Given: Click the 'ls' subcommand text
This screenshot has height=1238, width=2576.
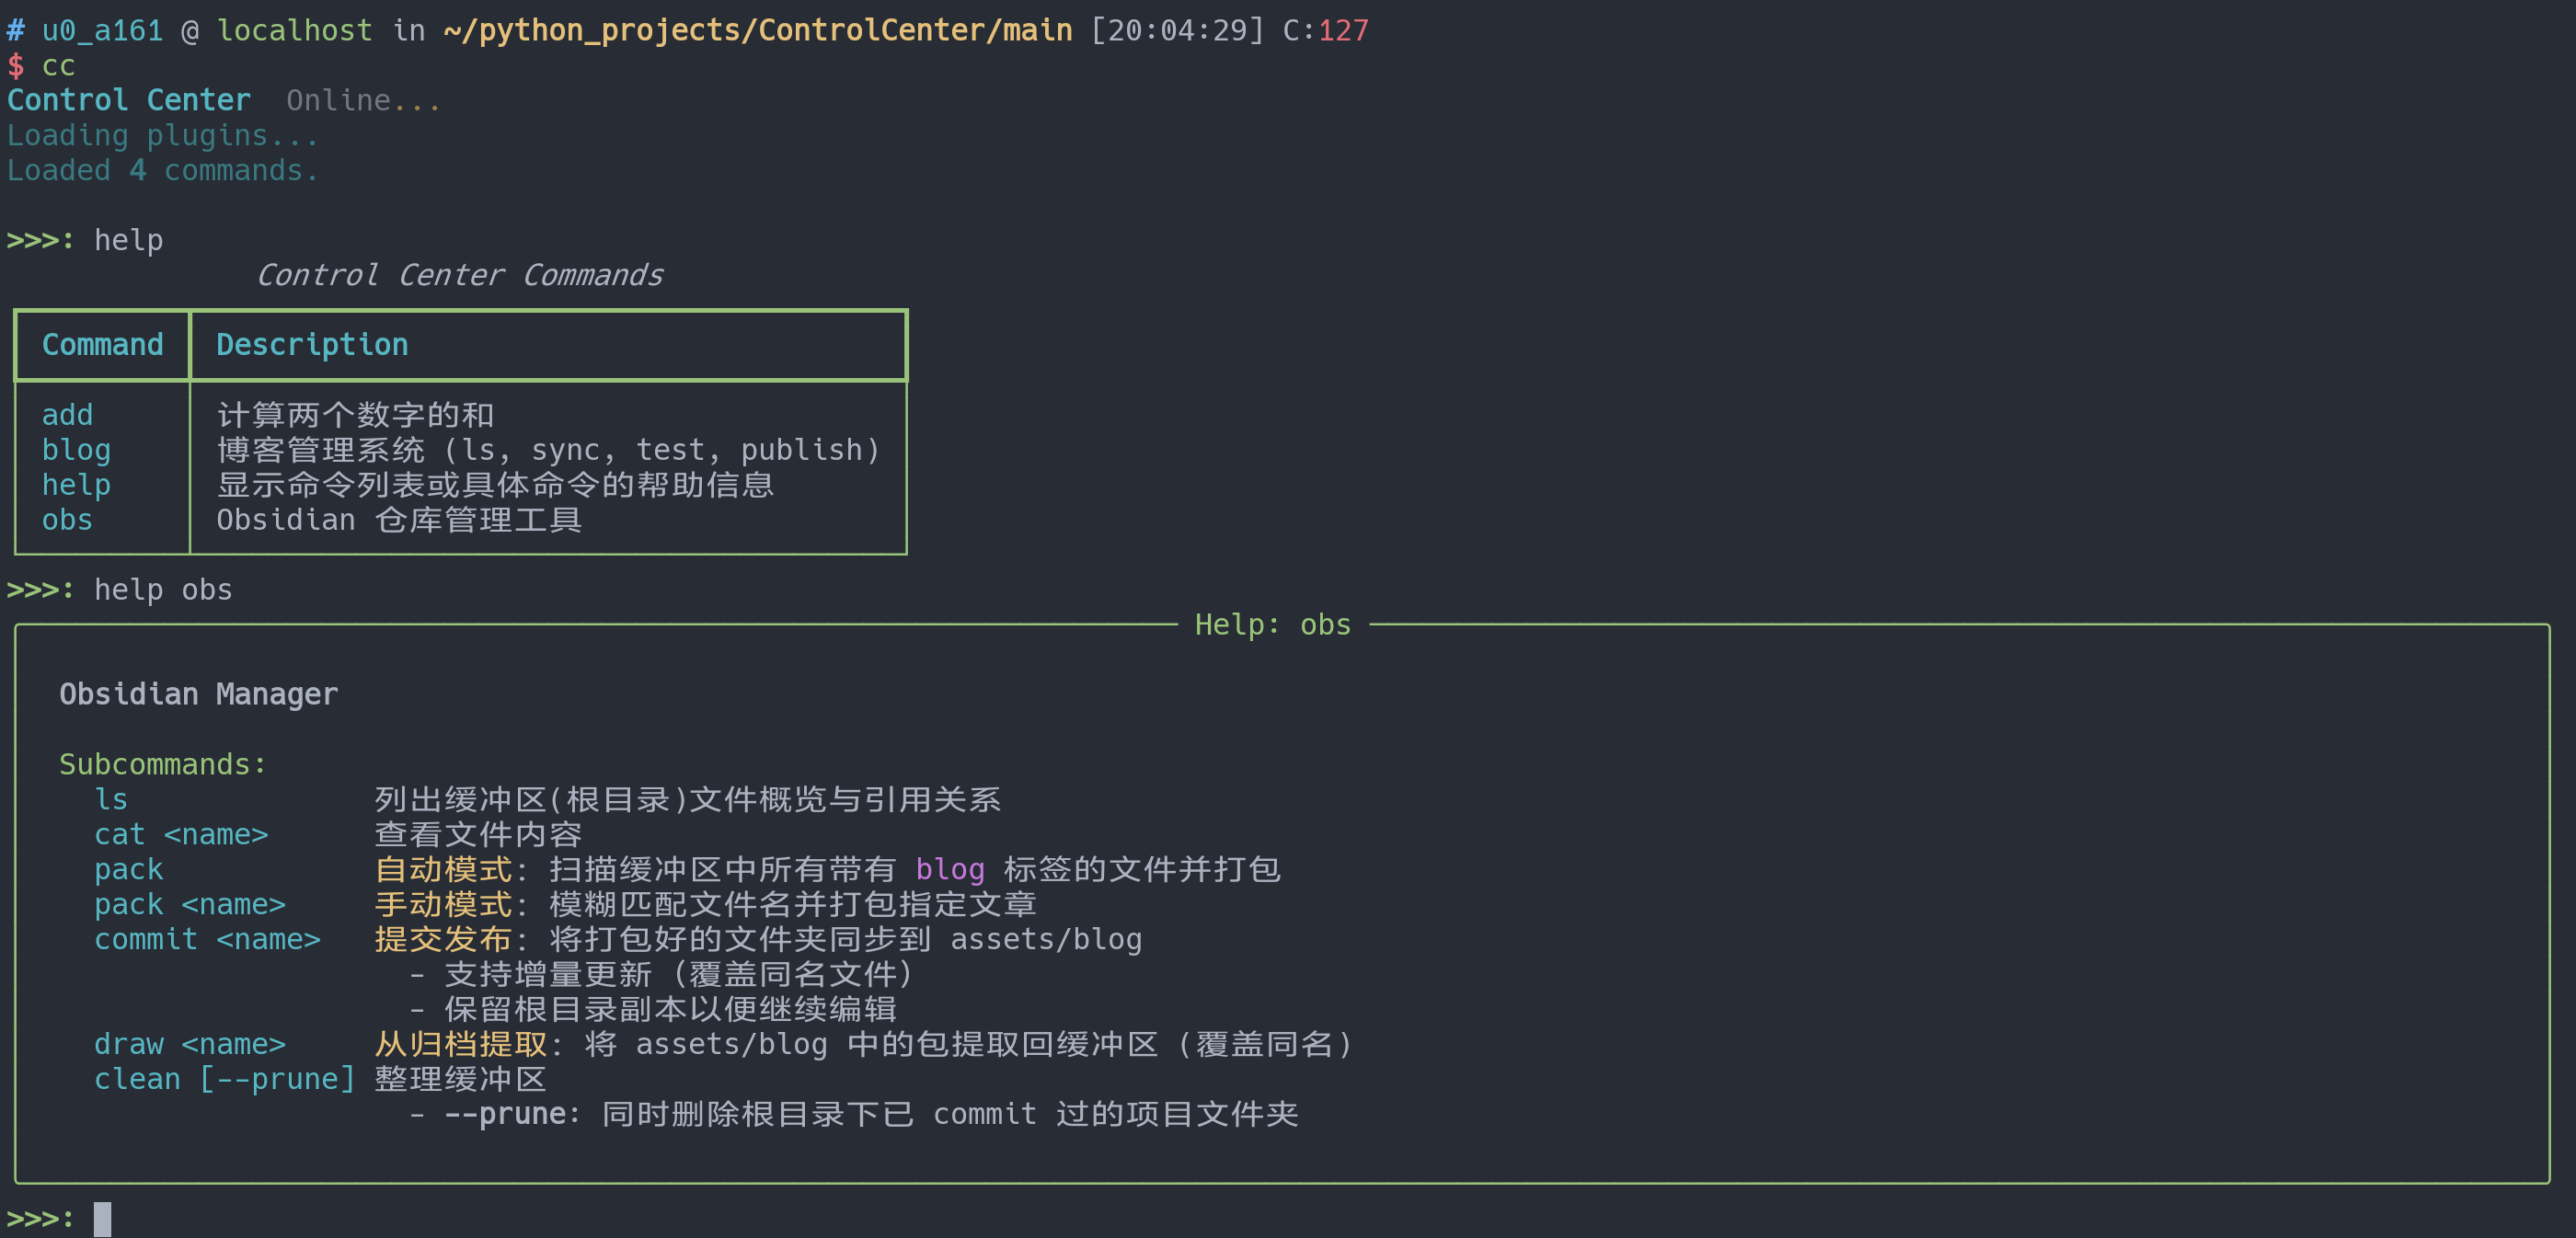Looking at the screenshot, I should click(x=111, y=800).
